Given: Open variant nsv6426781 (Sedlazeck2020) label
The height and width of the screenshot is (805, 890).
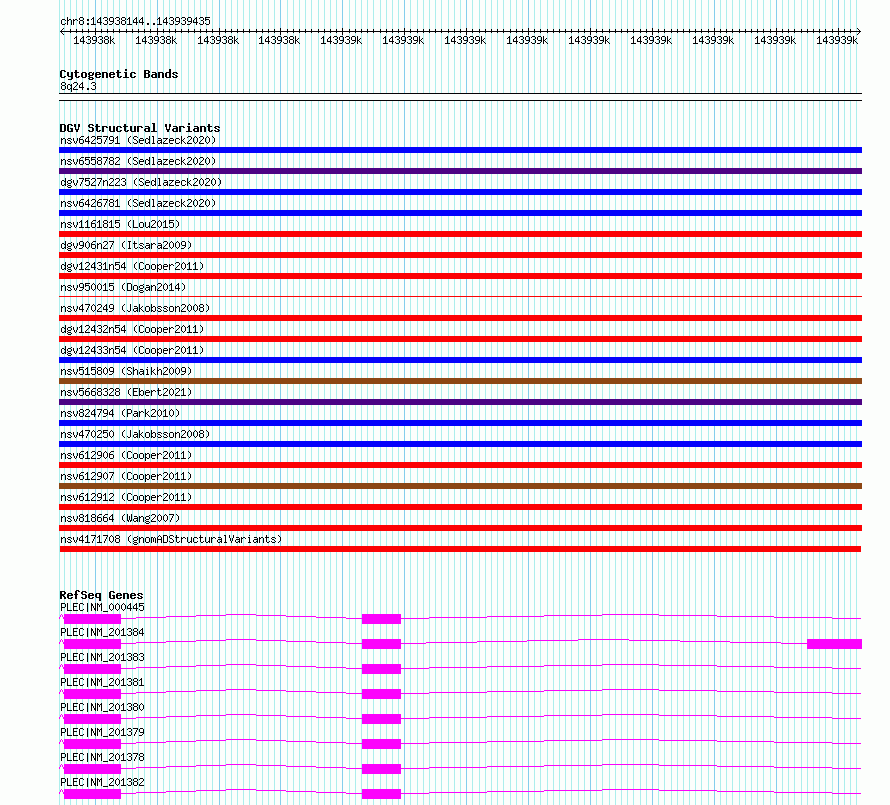Looking at the screenshot, I should point(138,203).
